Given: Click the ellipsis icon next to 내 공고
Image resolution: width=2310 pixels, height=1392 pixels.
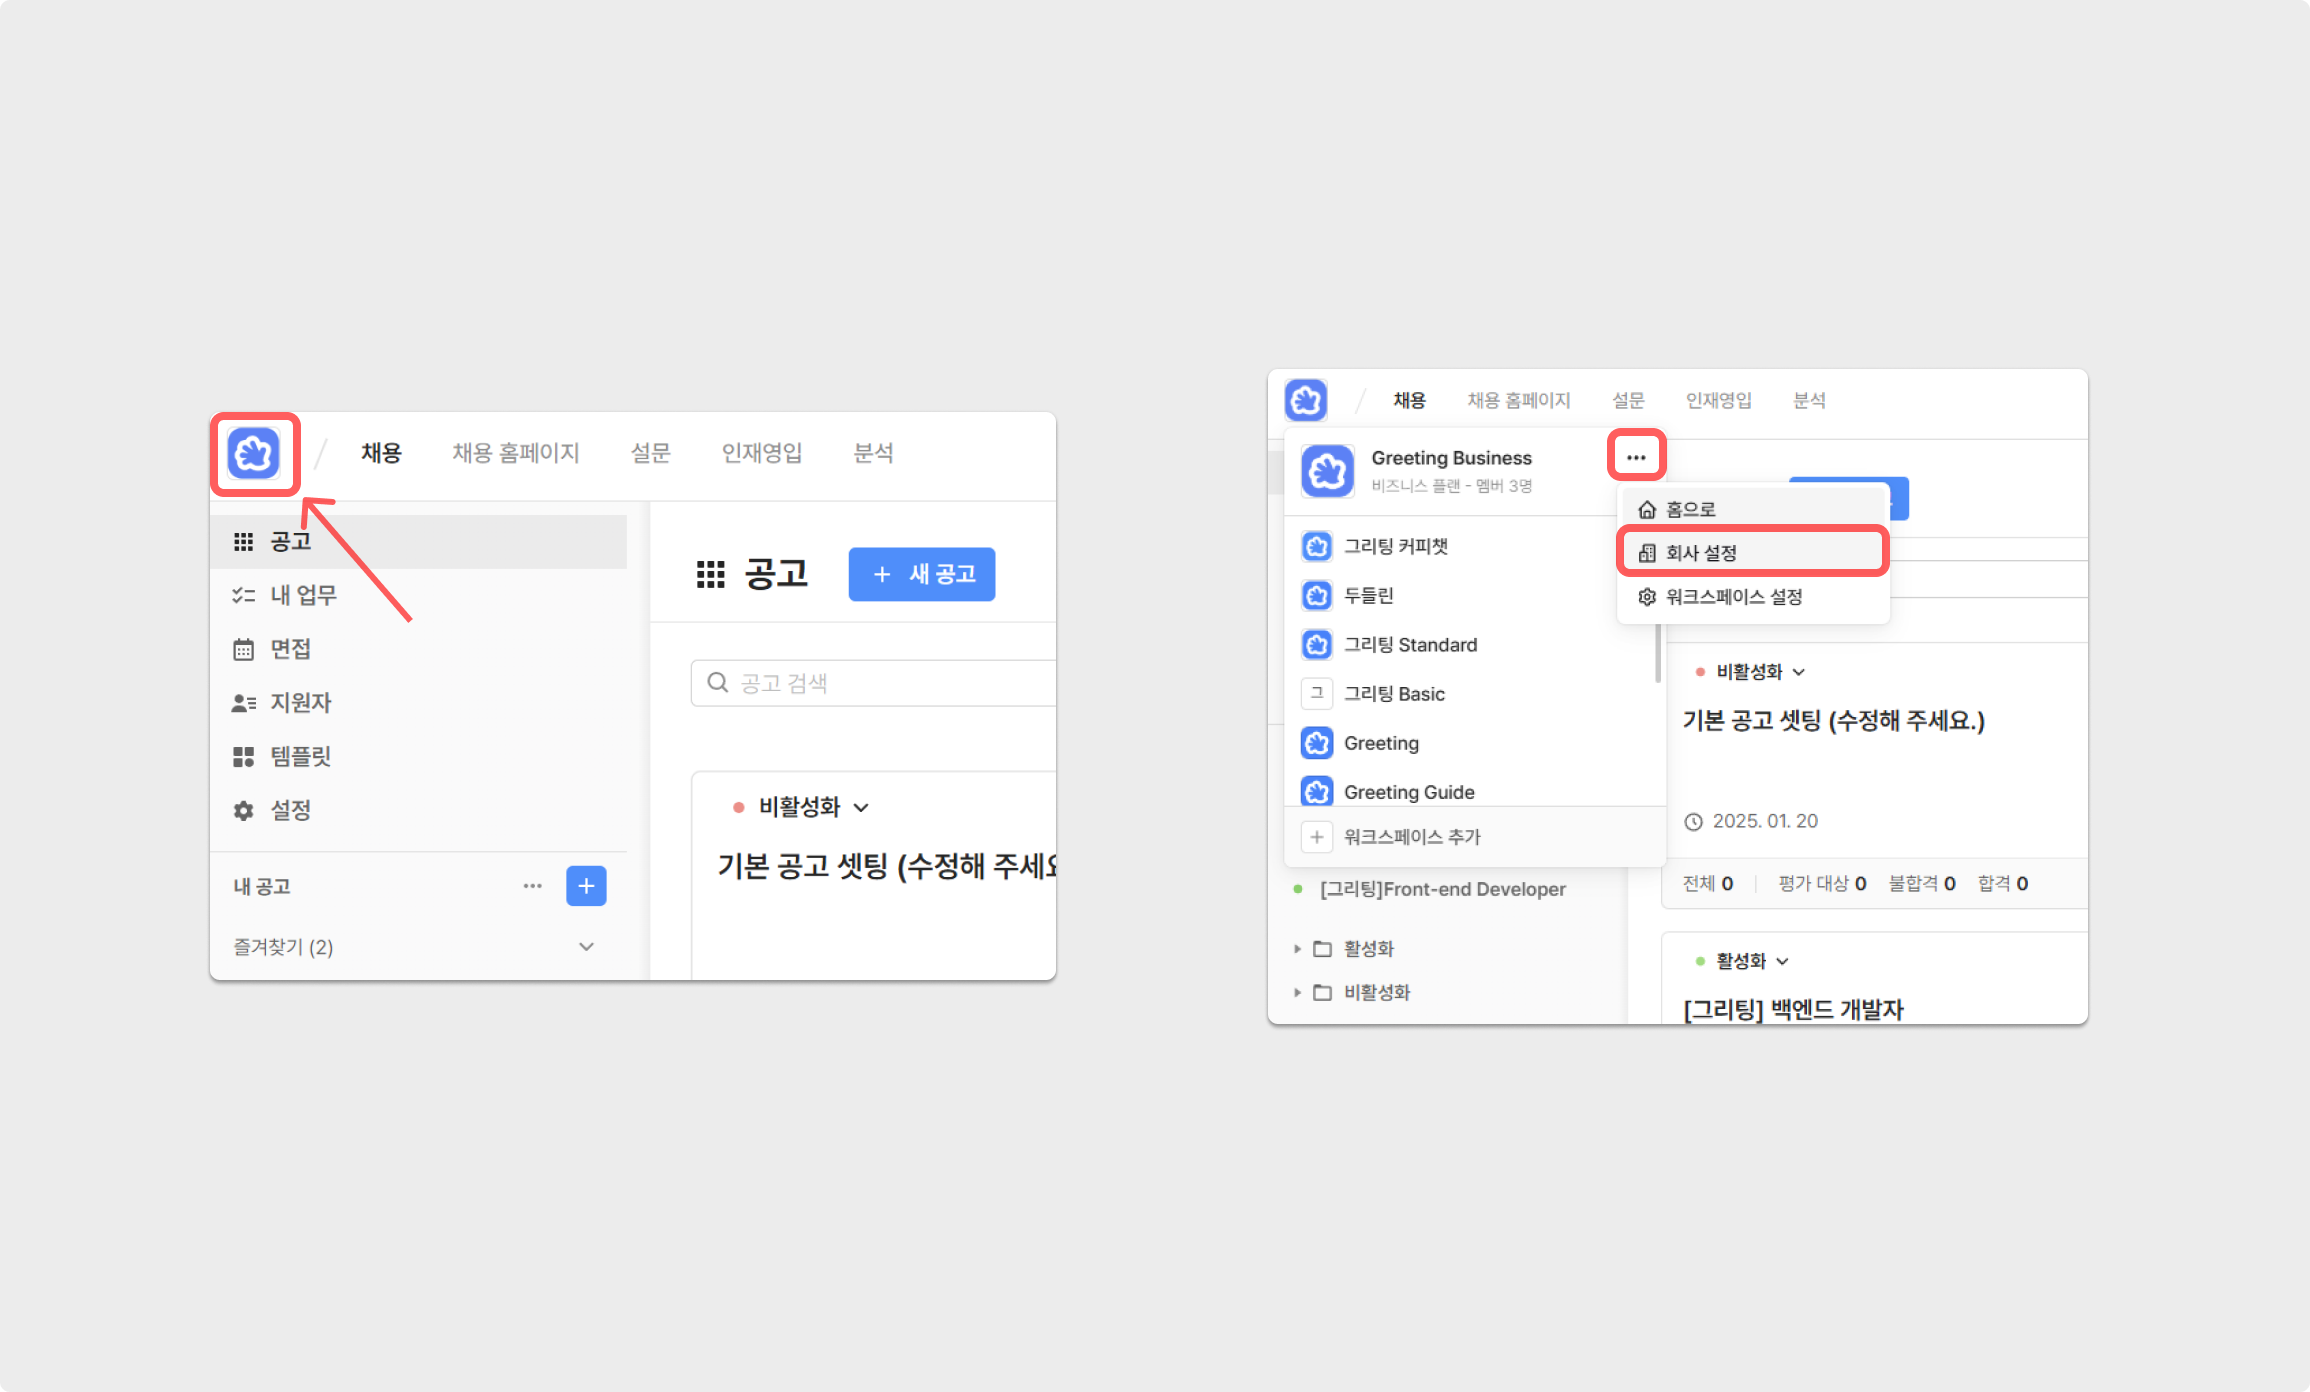Looking at the screenshot, I should click(532, 886).
